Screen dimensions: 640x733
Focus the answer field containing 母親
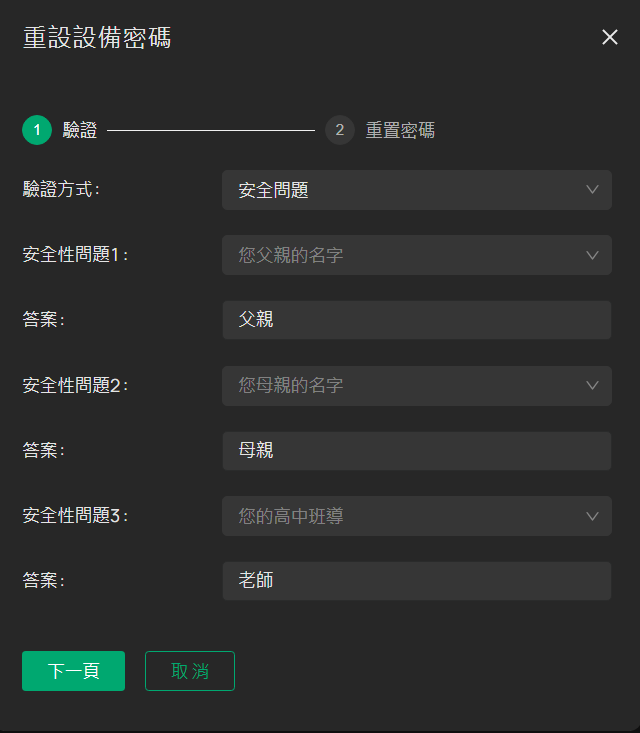coord(417,451)
